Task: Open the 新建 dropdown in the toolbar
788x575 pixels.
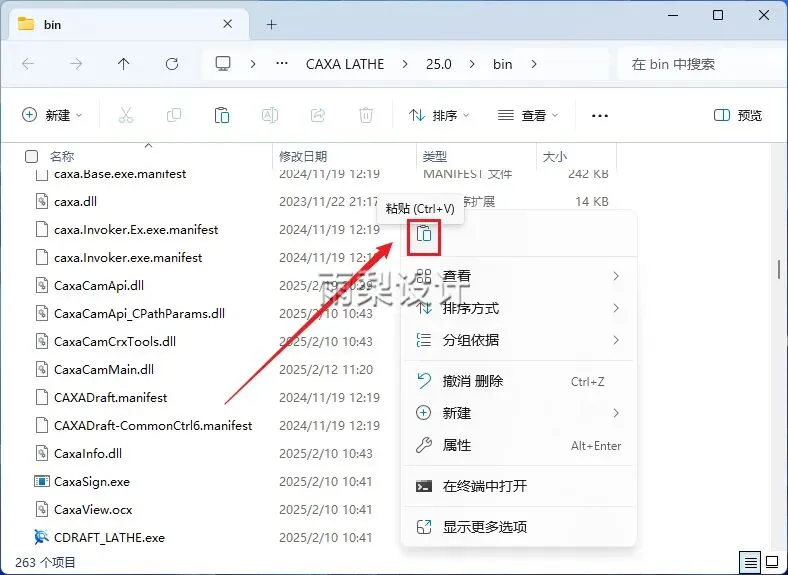Action: (52, 116)
